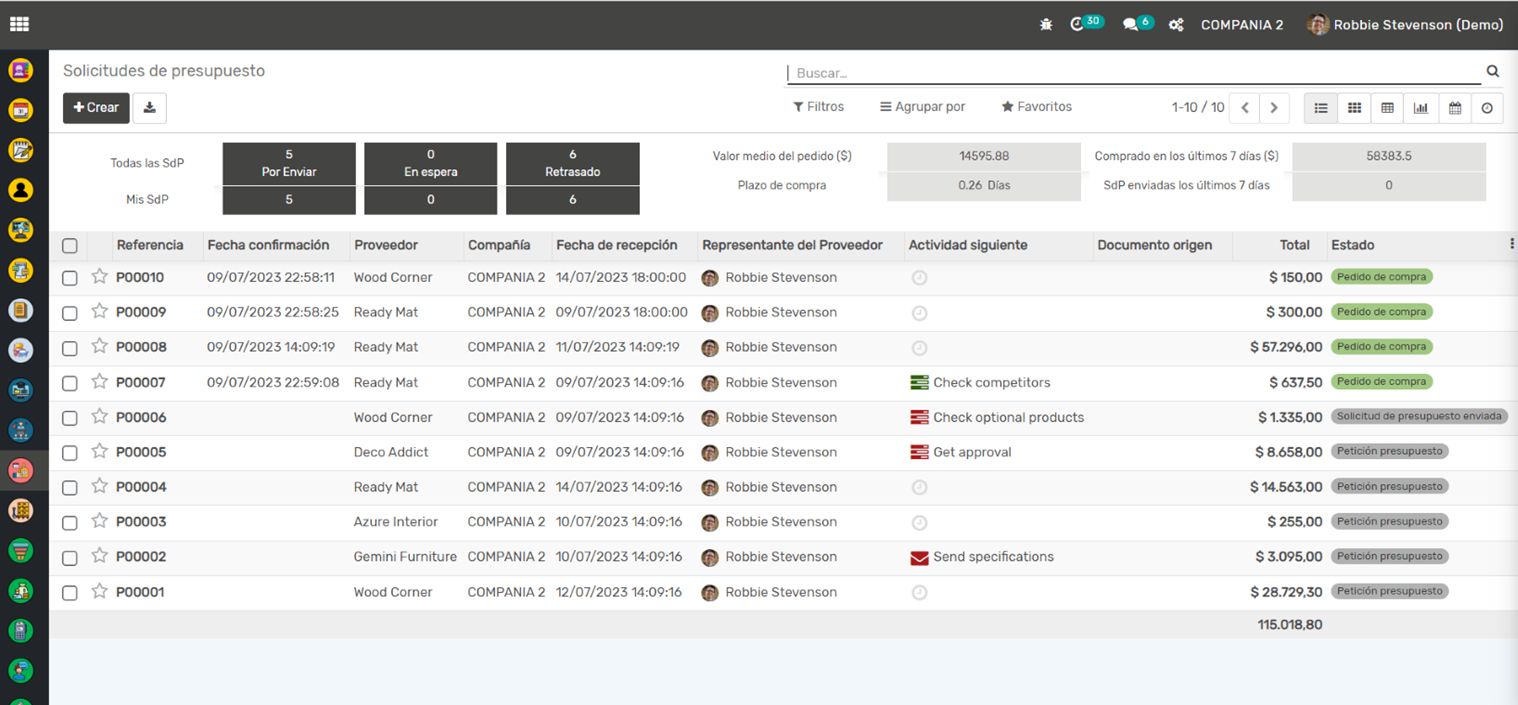Viewport: 1518px width, 705px height.
Task: Switch to graph chart view
Action: [x=1421, y=108]
